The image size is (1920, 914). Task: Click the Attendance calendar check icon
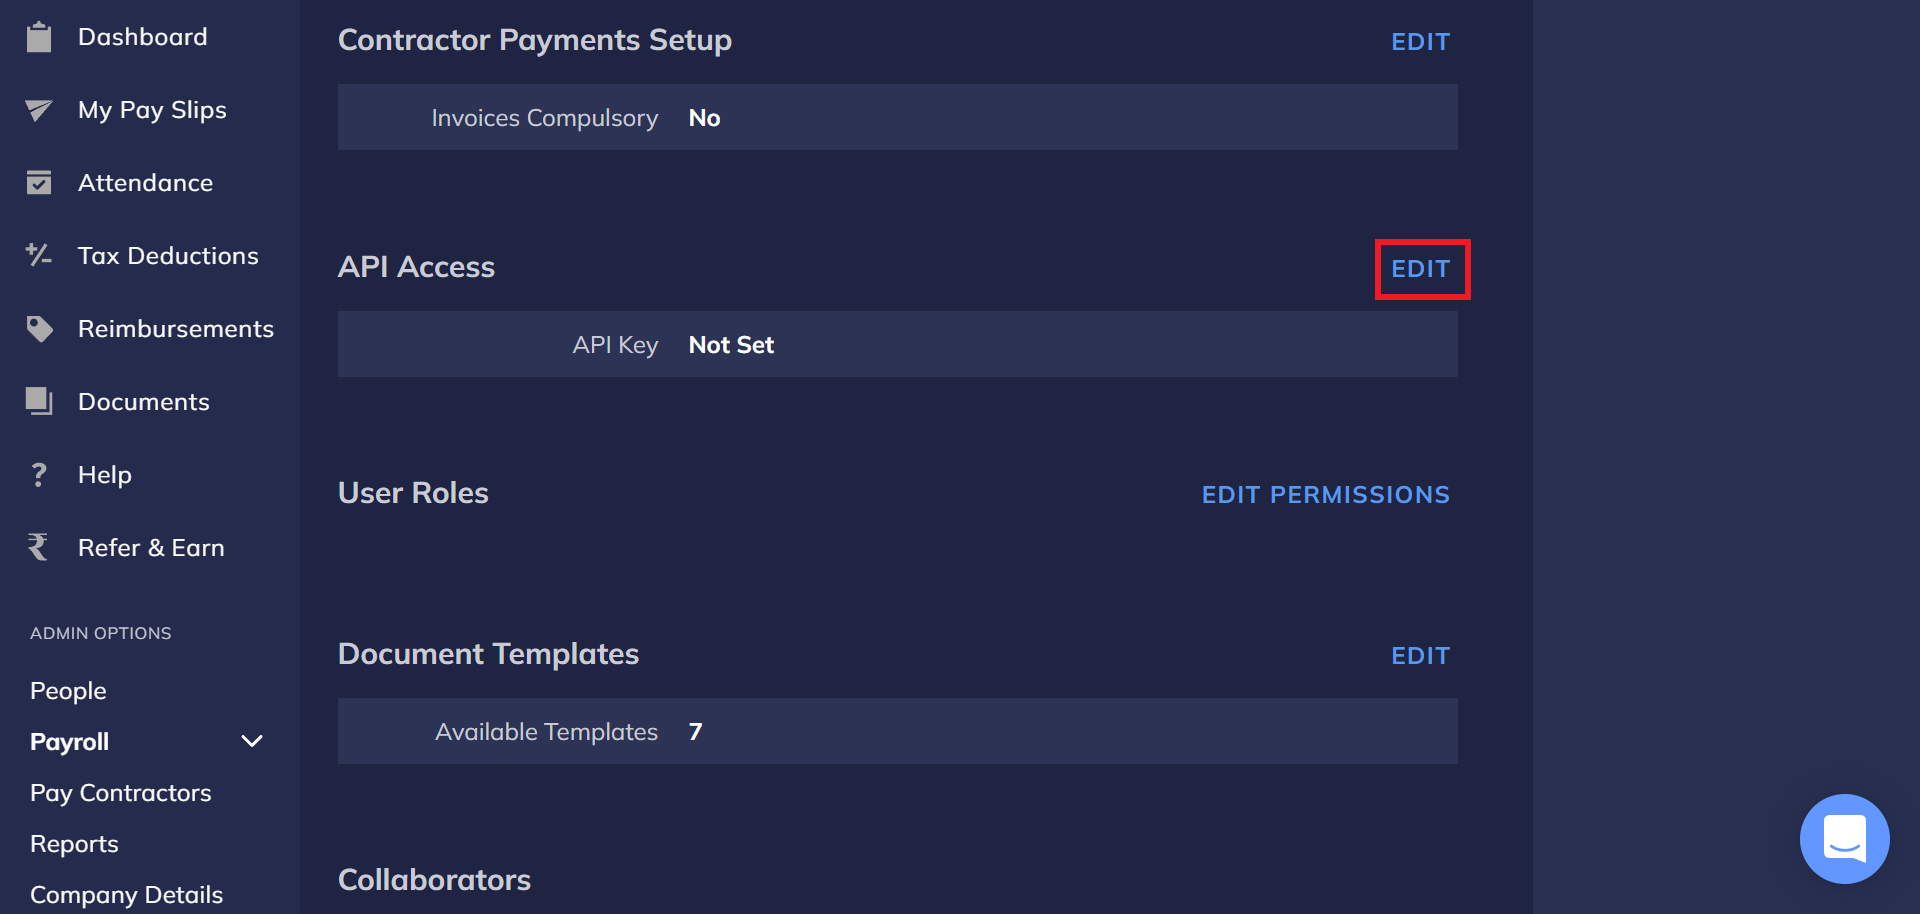(x=39, y=183)
